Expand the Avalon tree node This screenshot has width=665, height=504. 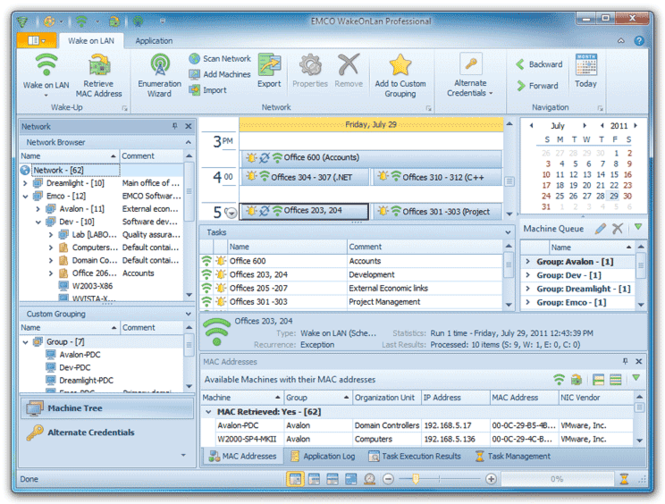point(38,209)
